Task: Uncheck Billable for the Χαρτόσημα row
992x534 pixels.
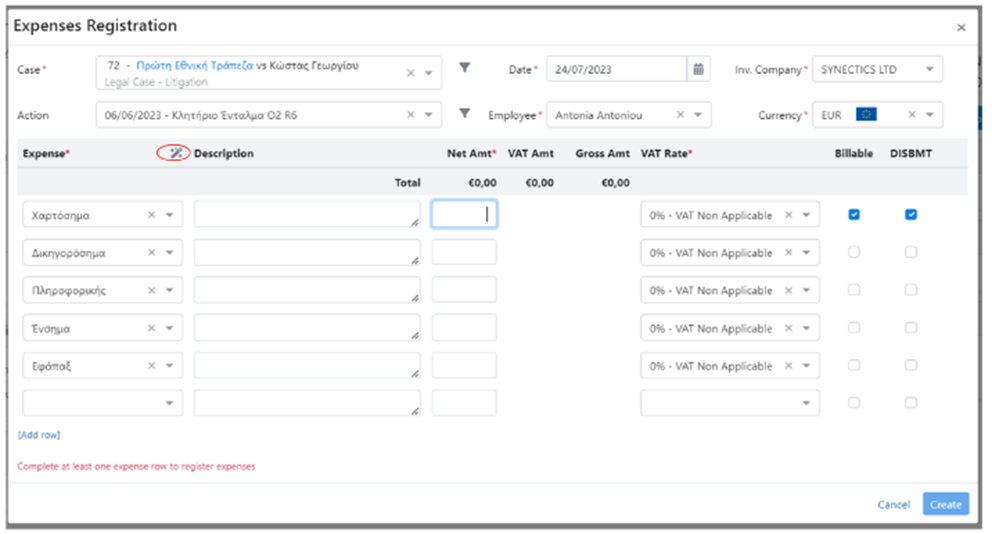Action: click(x=854, y=214)
